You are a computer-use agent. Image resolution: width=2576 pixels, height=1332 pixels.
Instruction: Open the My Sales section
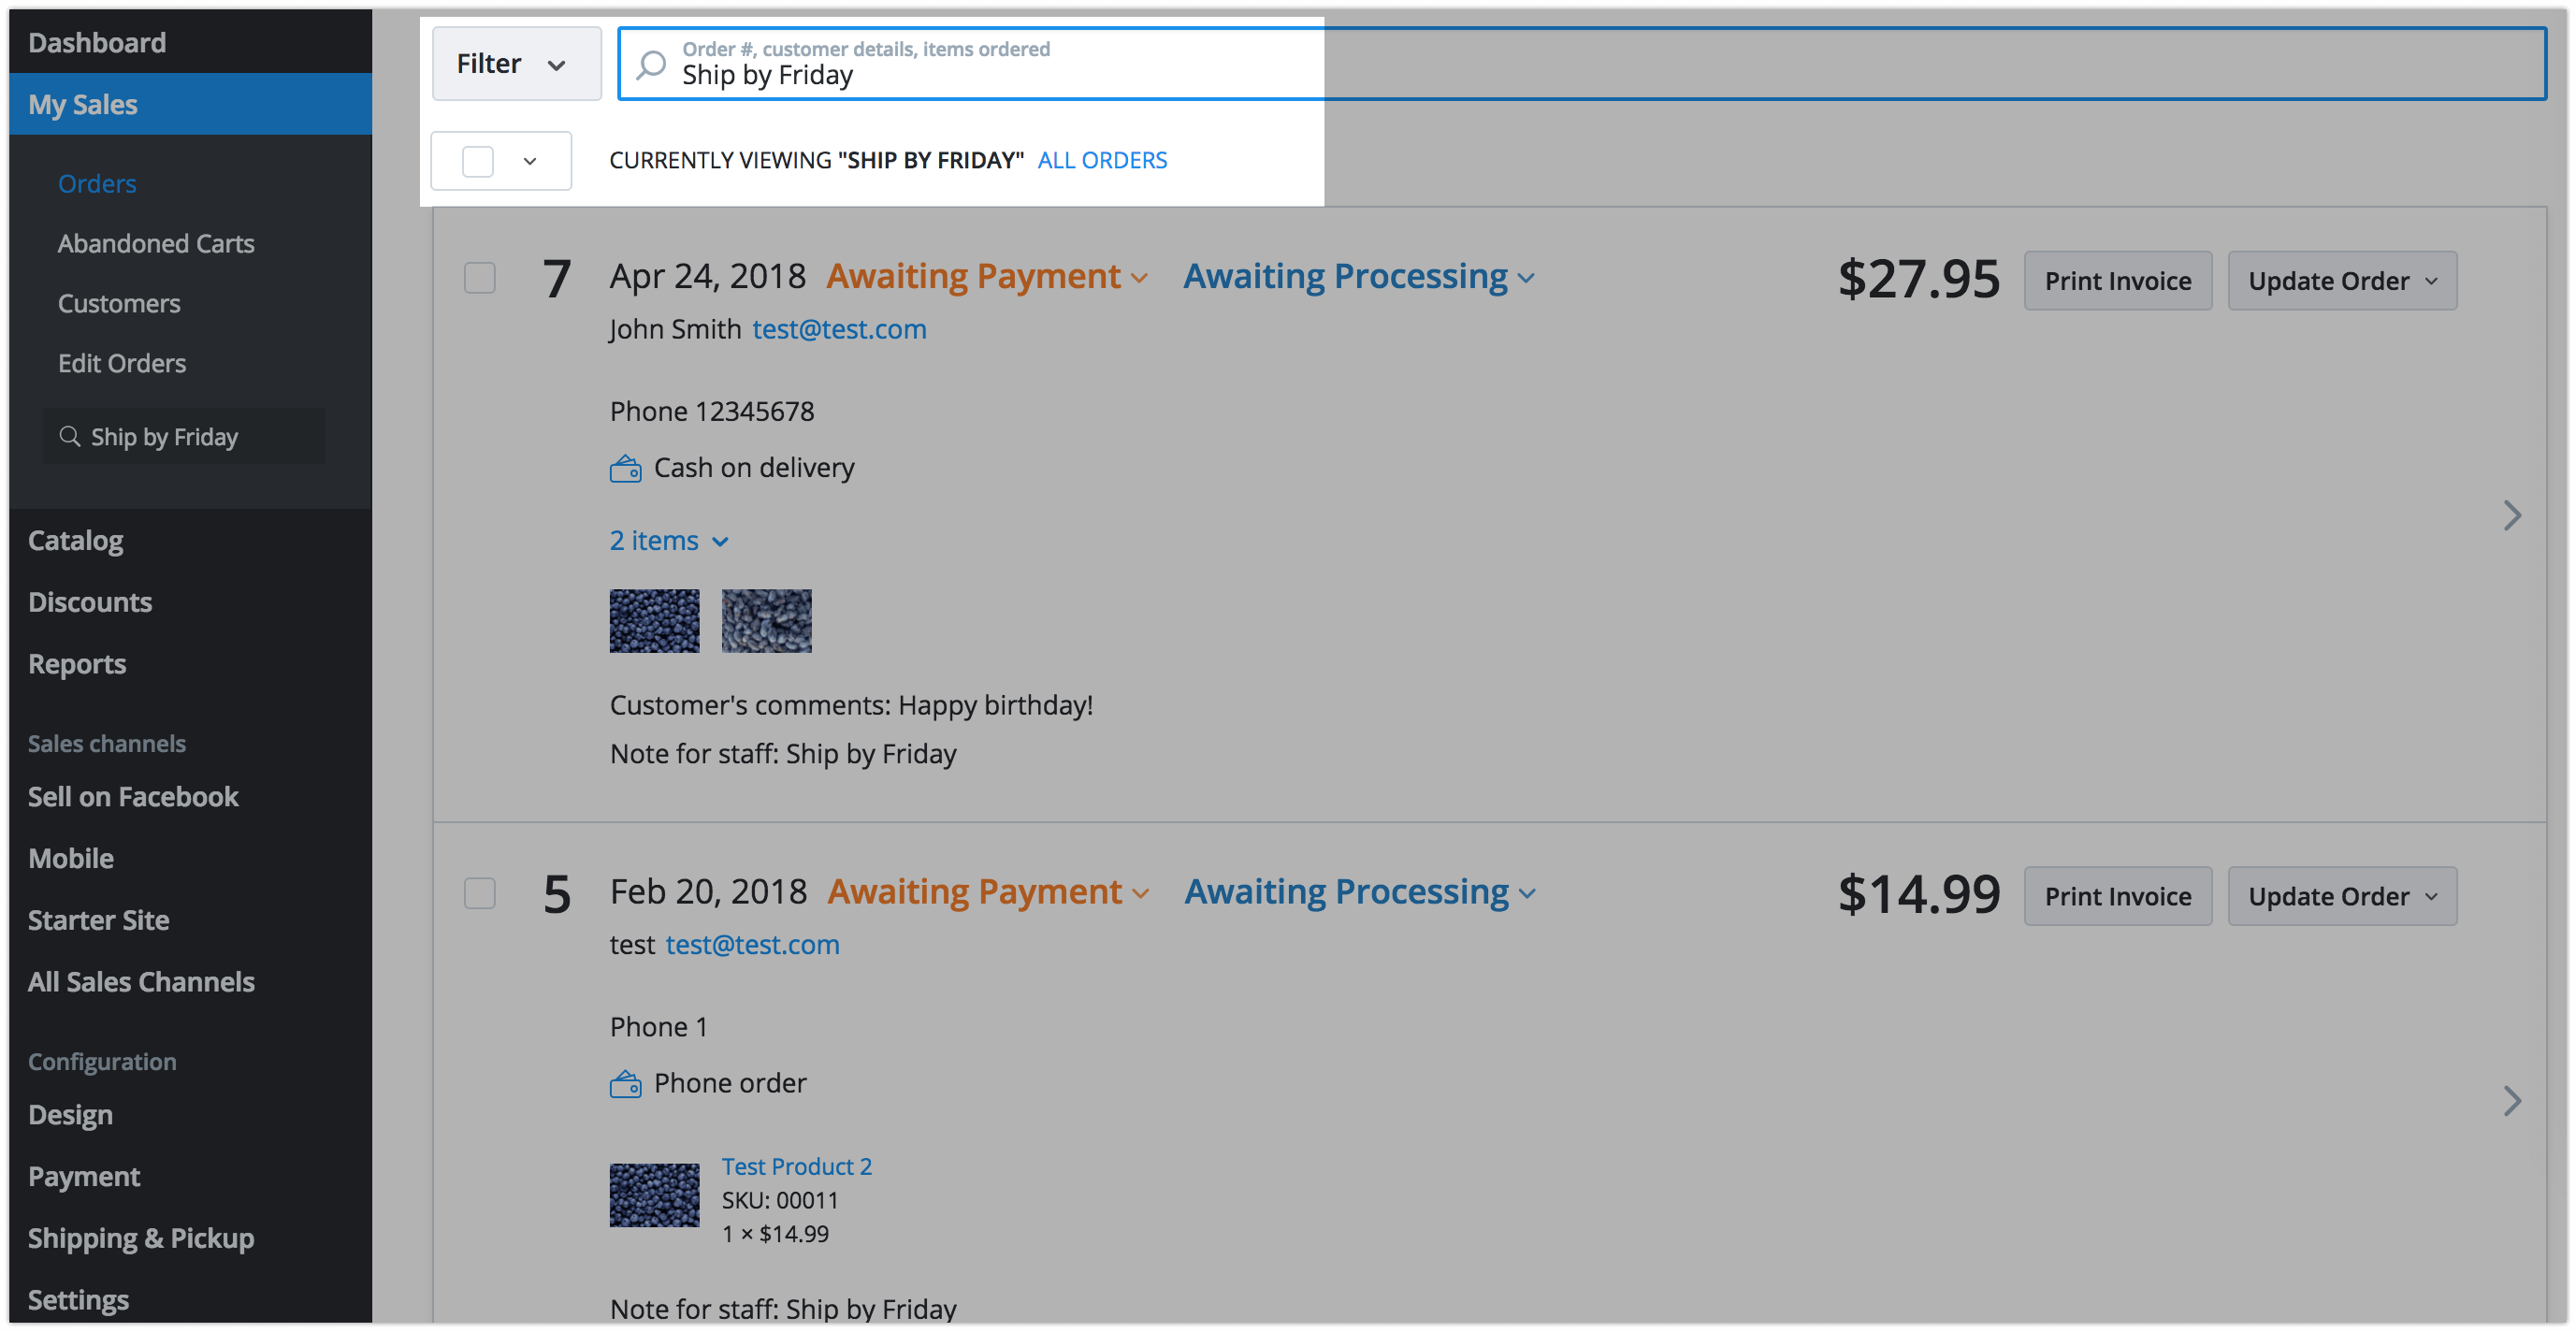coord(190,104)
